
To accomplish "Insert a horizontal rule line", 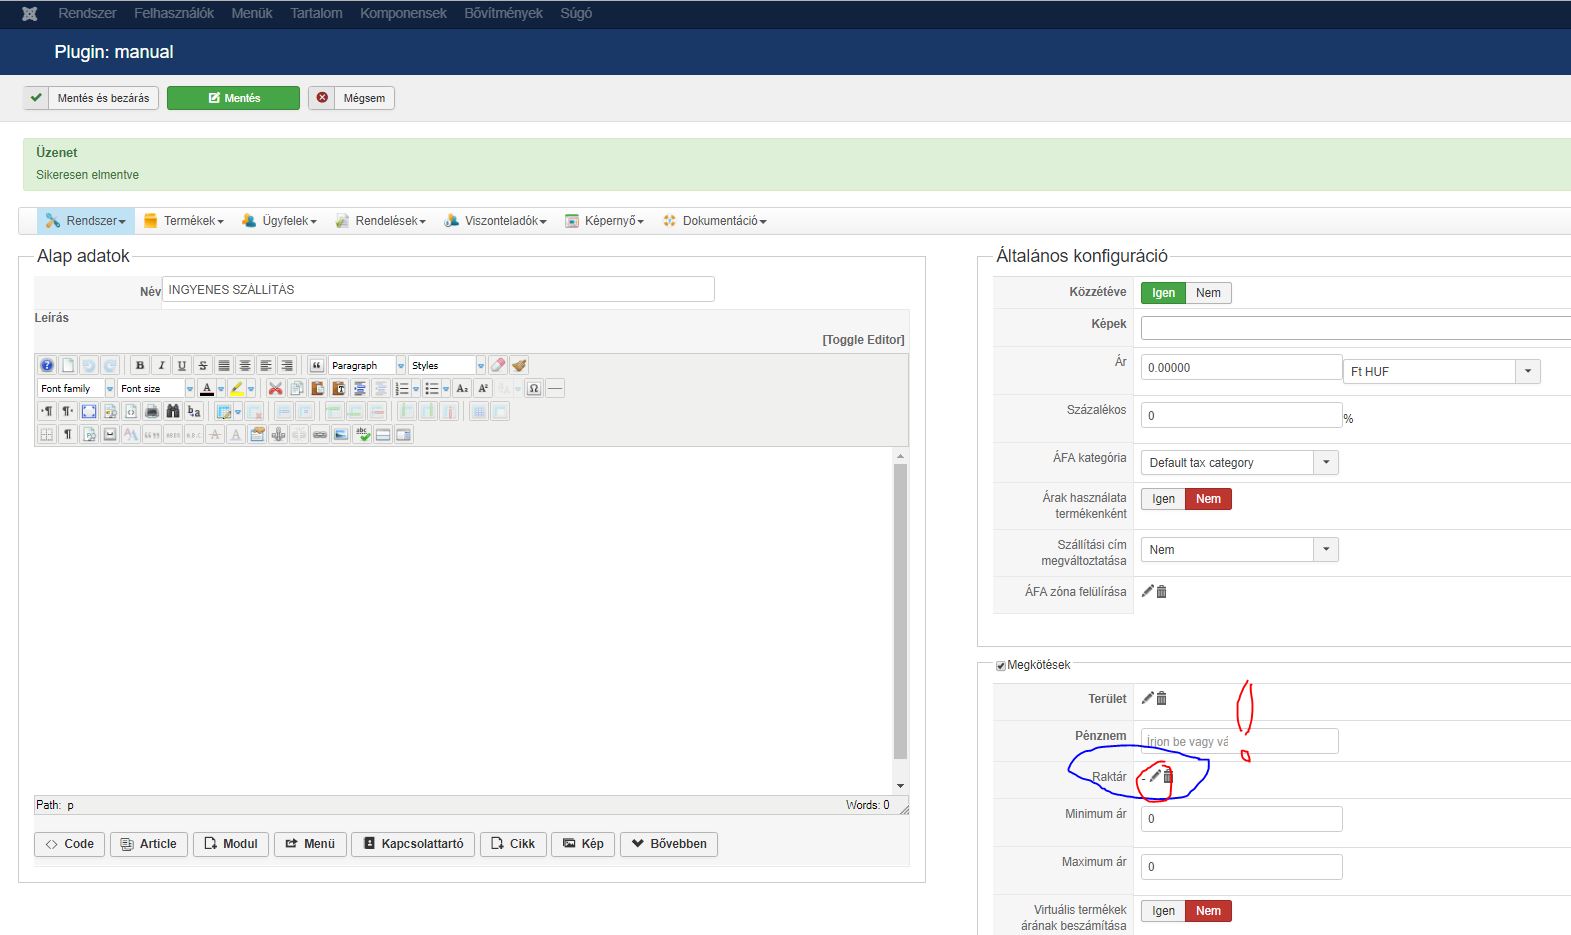I will (x=555, y=388).
